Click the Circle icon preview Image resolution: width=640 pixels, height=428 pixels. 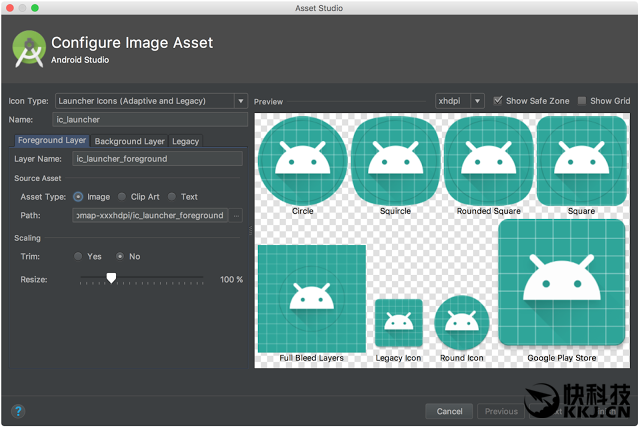(302, 160)
